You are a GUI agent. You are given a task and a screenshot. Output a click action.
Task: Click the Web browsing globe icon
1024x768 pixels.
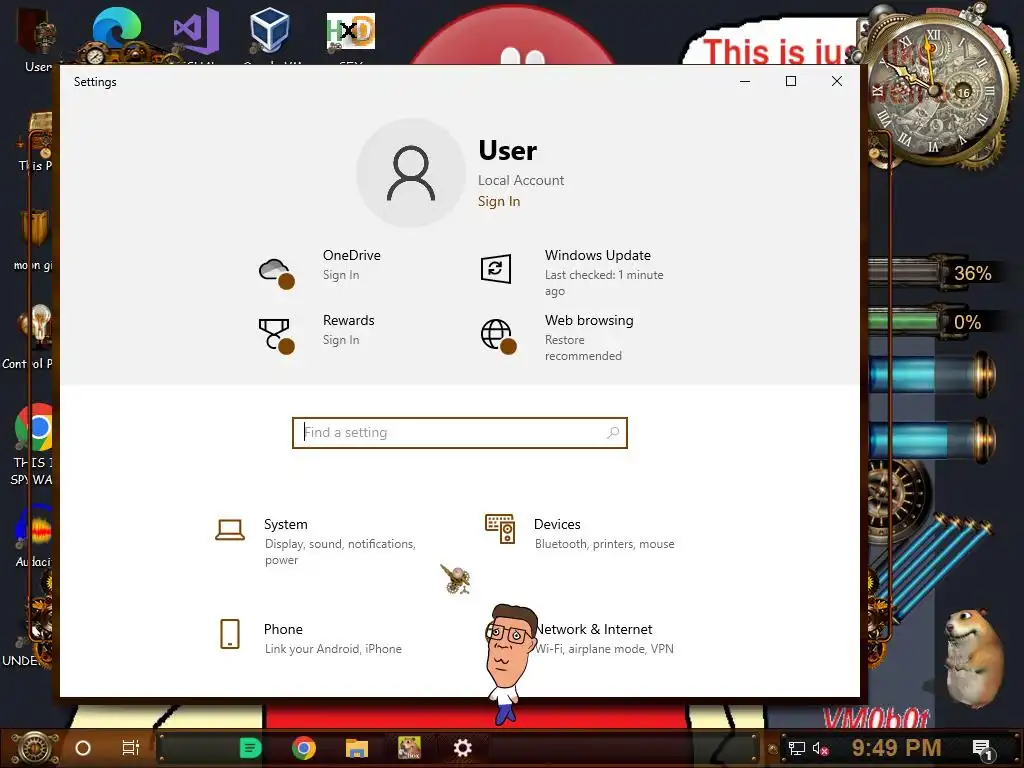(x=498, y=336)
